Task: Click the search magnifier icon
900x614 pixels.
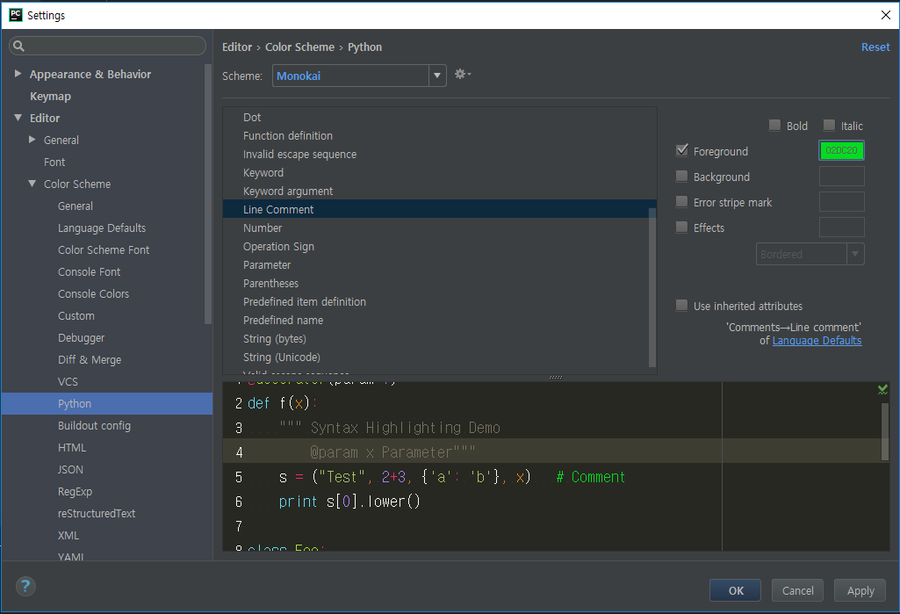Action: click(18, 46)
